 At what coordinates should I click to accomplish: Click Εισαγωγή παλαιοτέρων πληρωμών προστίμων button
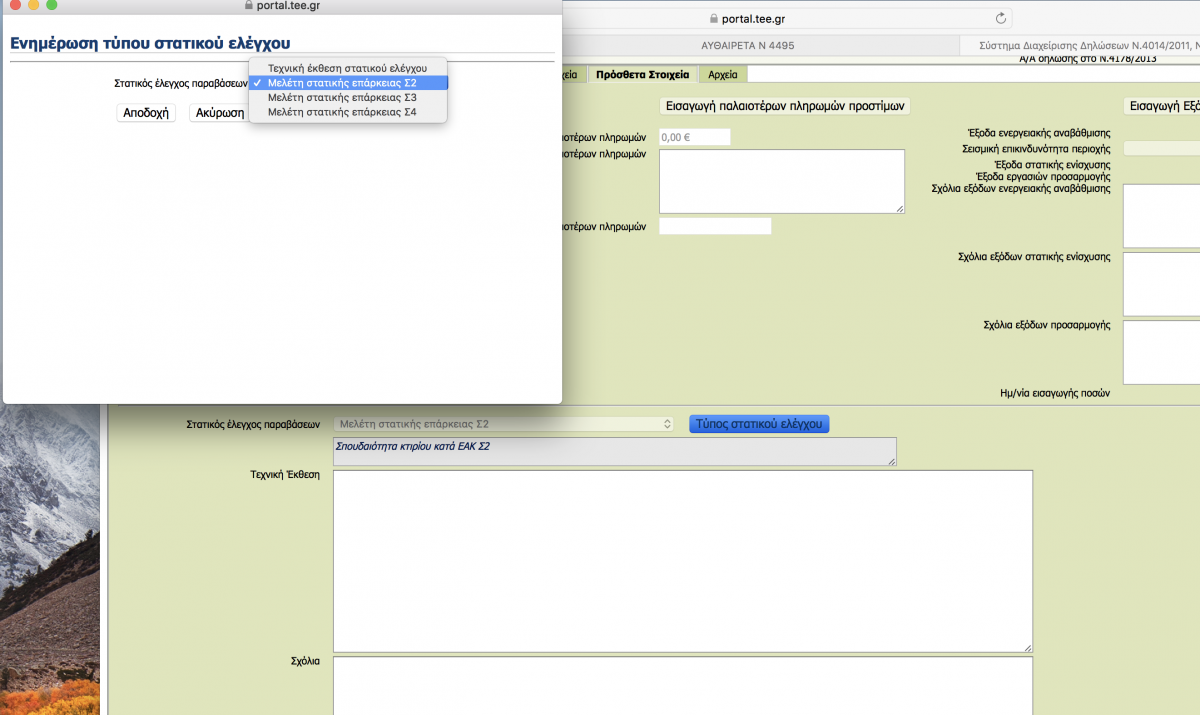coord(785,107)
